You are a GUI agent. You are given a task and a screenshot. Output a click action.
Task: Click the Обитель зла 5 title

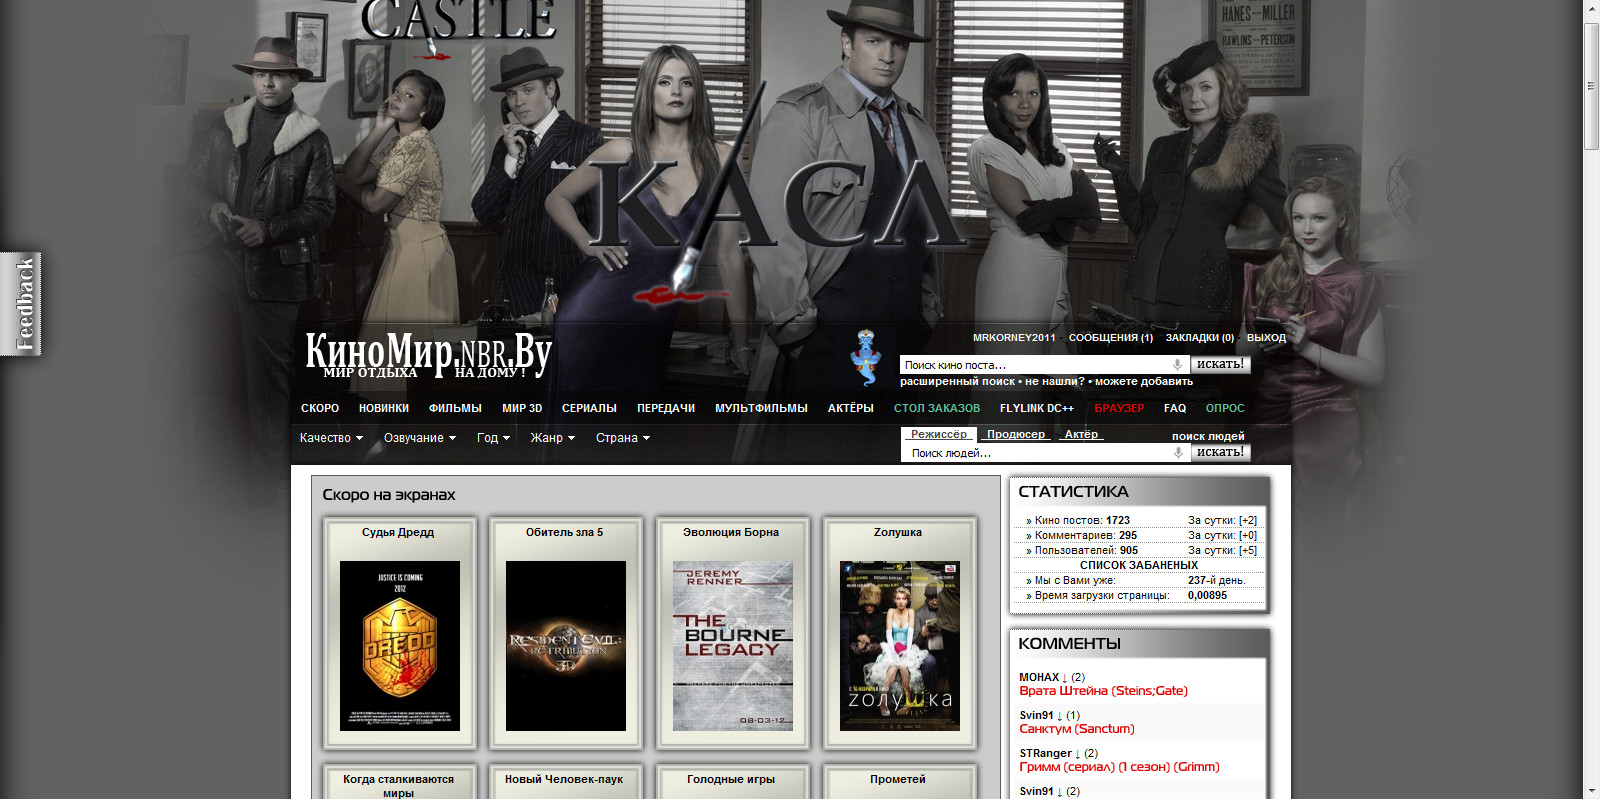point(565,532)
